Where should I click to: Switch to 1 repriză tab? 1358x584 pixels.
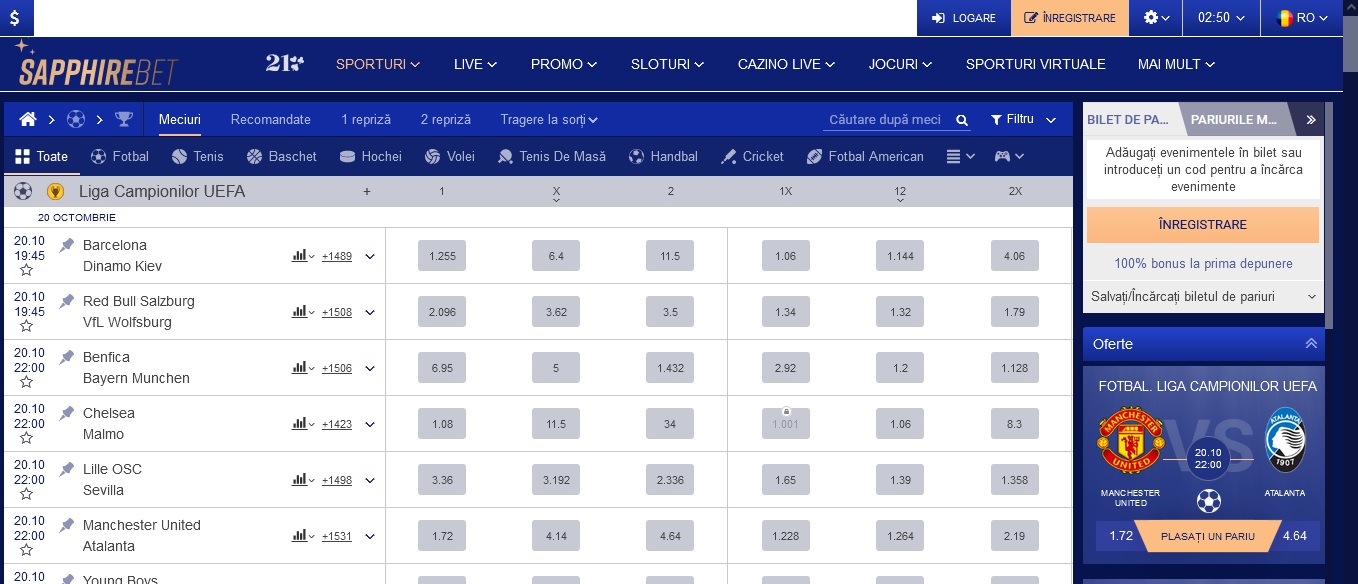click(366, 120)
